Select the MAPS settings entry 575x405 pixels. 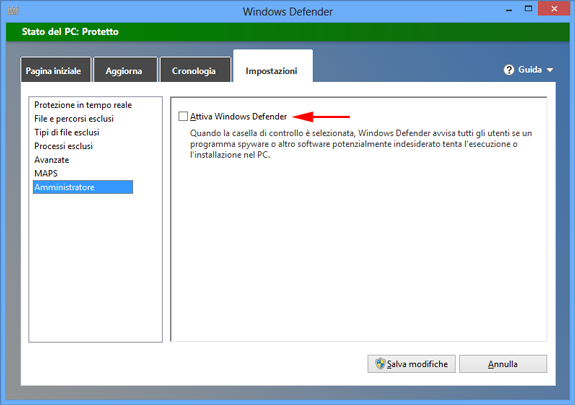tap(46, 173)
